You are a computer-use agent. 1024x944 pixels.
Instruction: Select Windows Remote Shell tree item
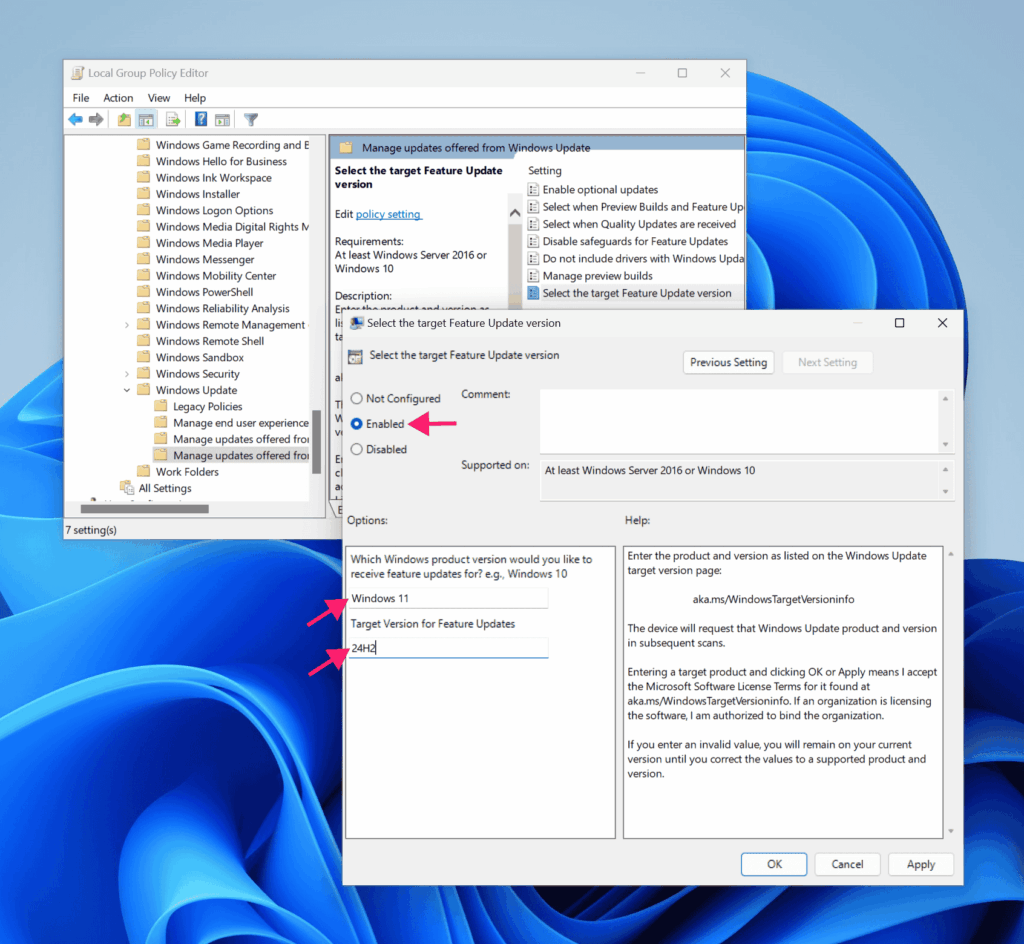tap(210, 341)
